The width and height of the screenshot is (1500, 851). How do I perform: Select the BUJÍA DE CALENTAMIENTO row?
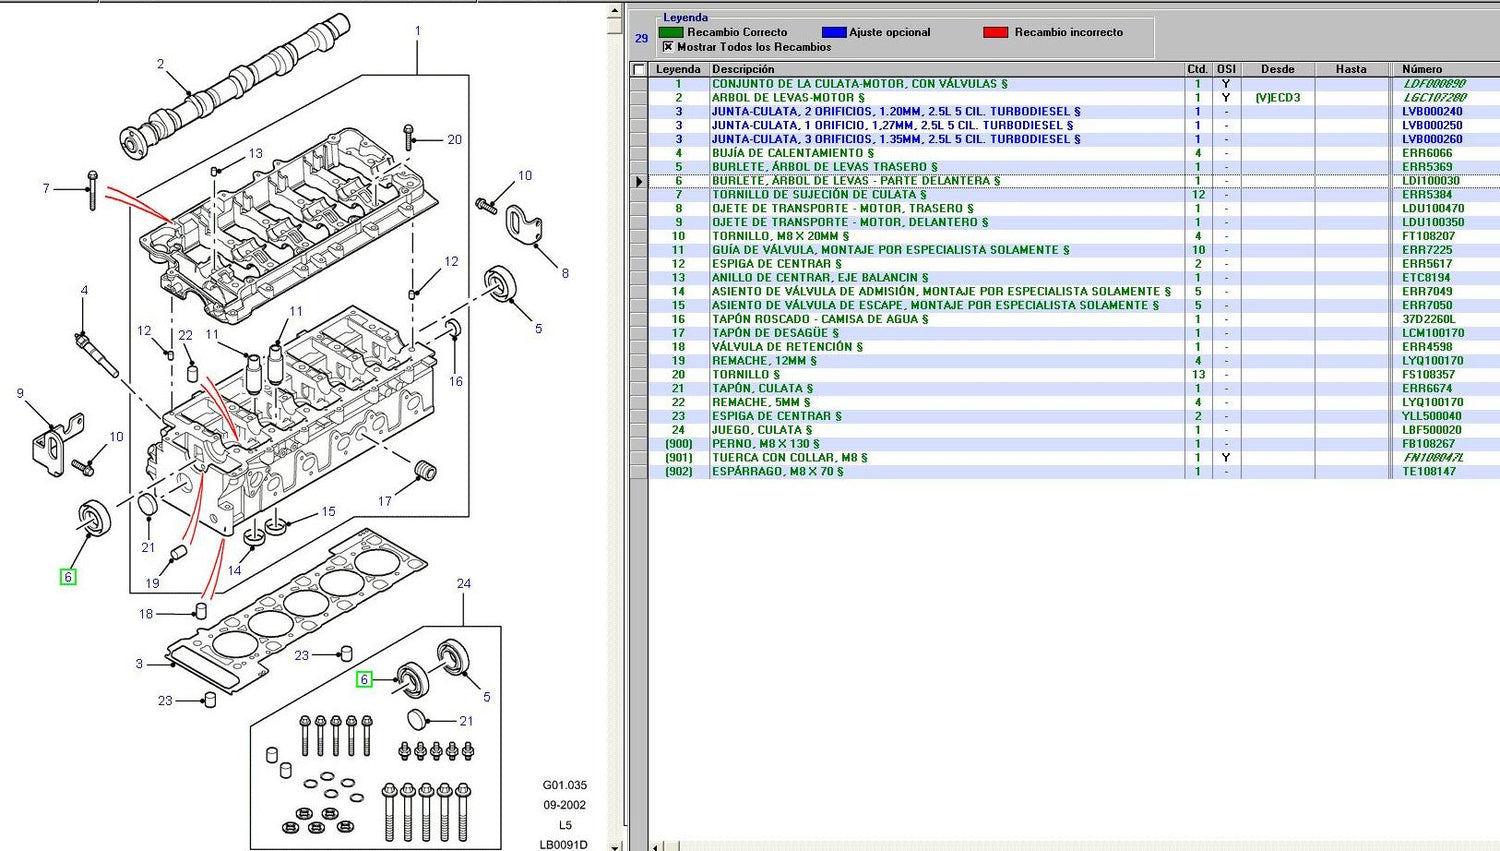point(792,153)
